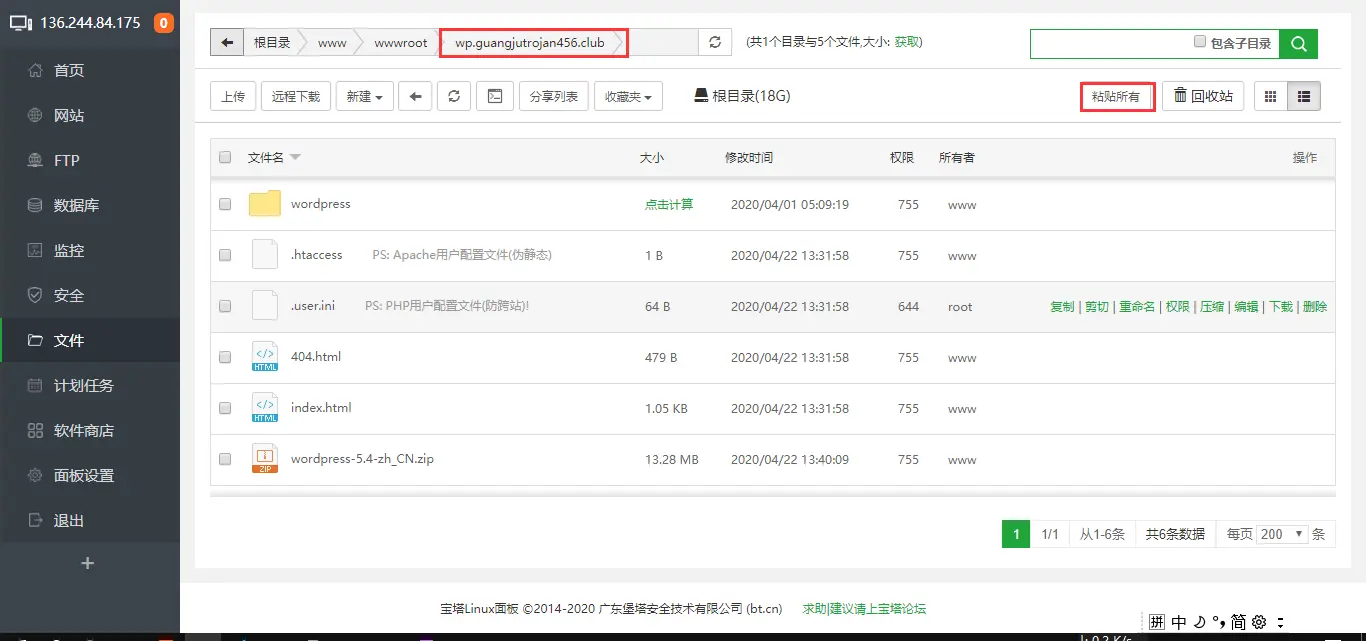Click the IME settings gear in tray
The image size is (1366, 641).
point(1259,621)
